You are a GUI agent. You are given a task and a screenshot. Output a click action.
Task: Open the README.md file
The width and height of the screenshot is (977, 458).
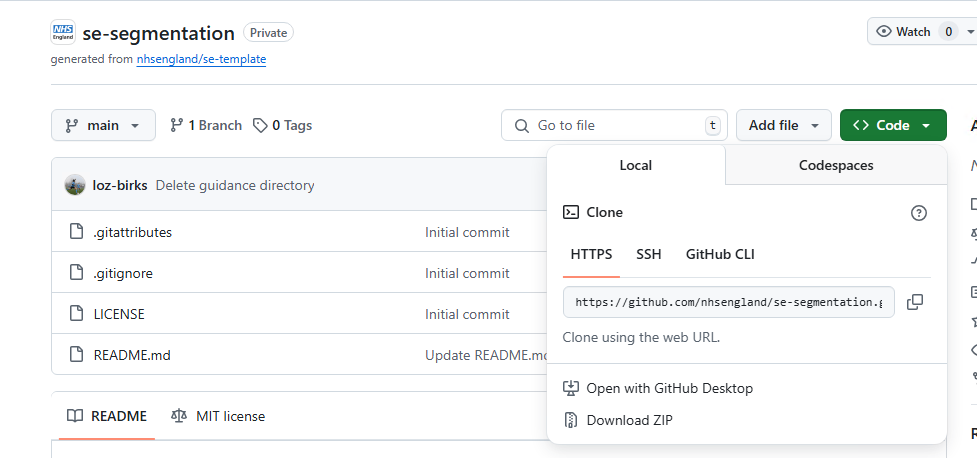click(x=125, y=355)
